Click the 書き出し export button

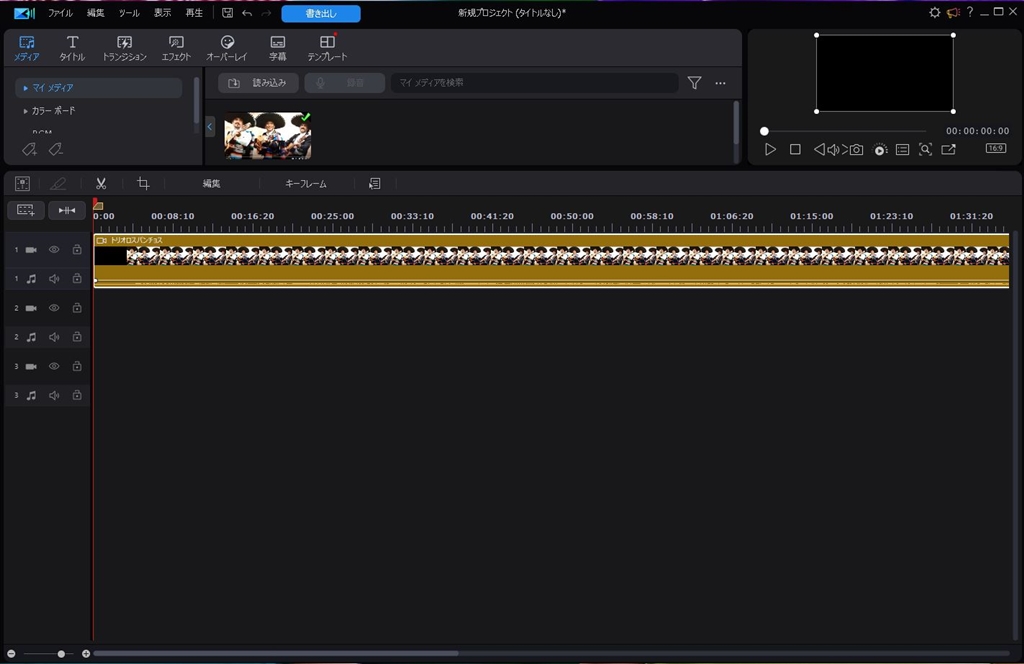coord(320,13)
